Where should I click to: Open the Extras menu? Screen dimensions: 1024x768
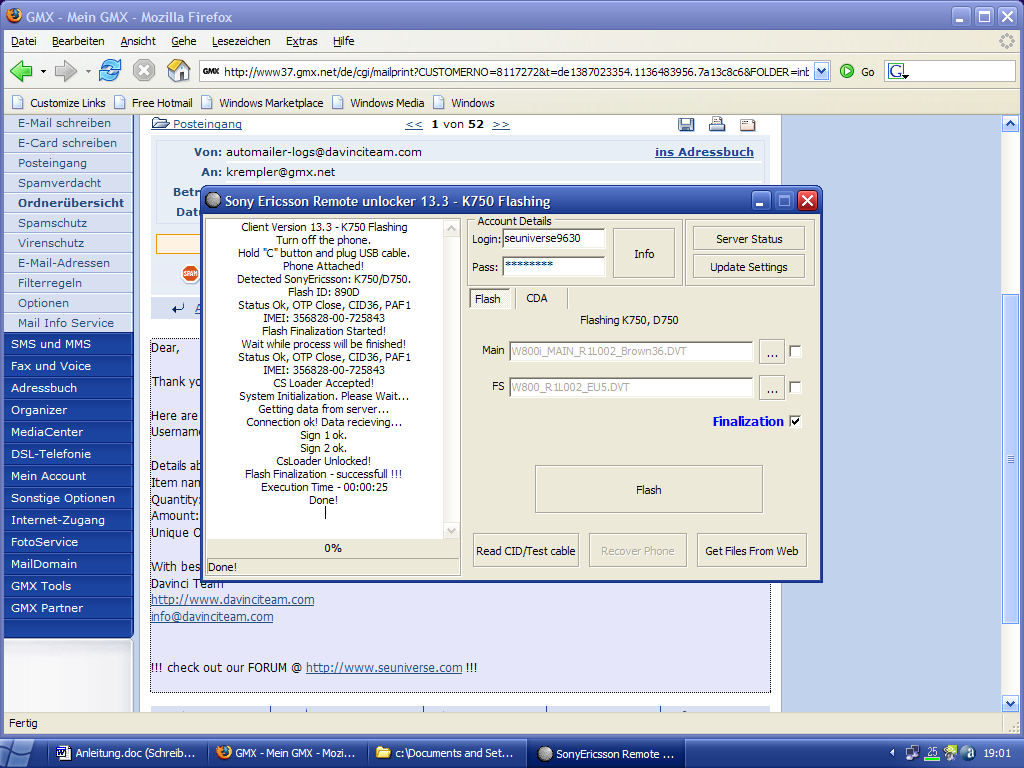click(301, 41)
